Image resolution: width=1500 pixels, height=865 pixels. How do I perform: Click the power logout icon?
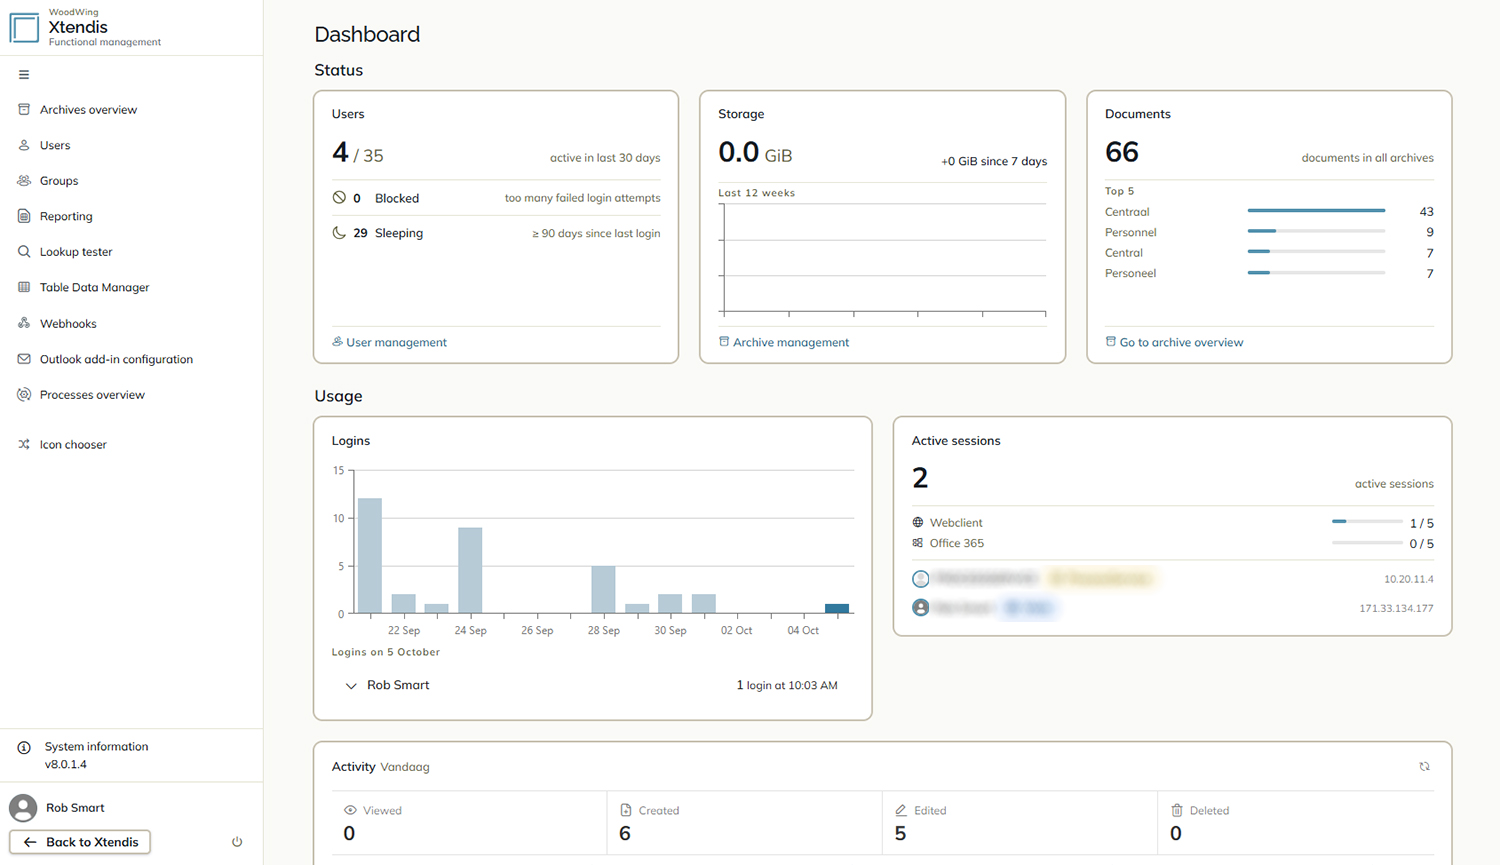pos(237,842)
